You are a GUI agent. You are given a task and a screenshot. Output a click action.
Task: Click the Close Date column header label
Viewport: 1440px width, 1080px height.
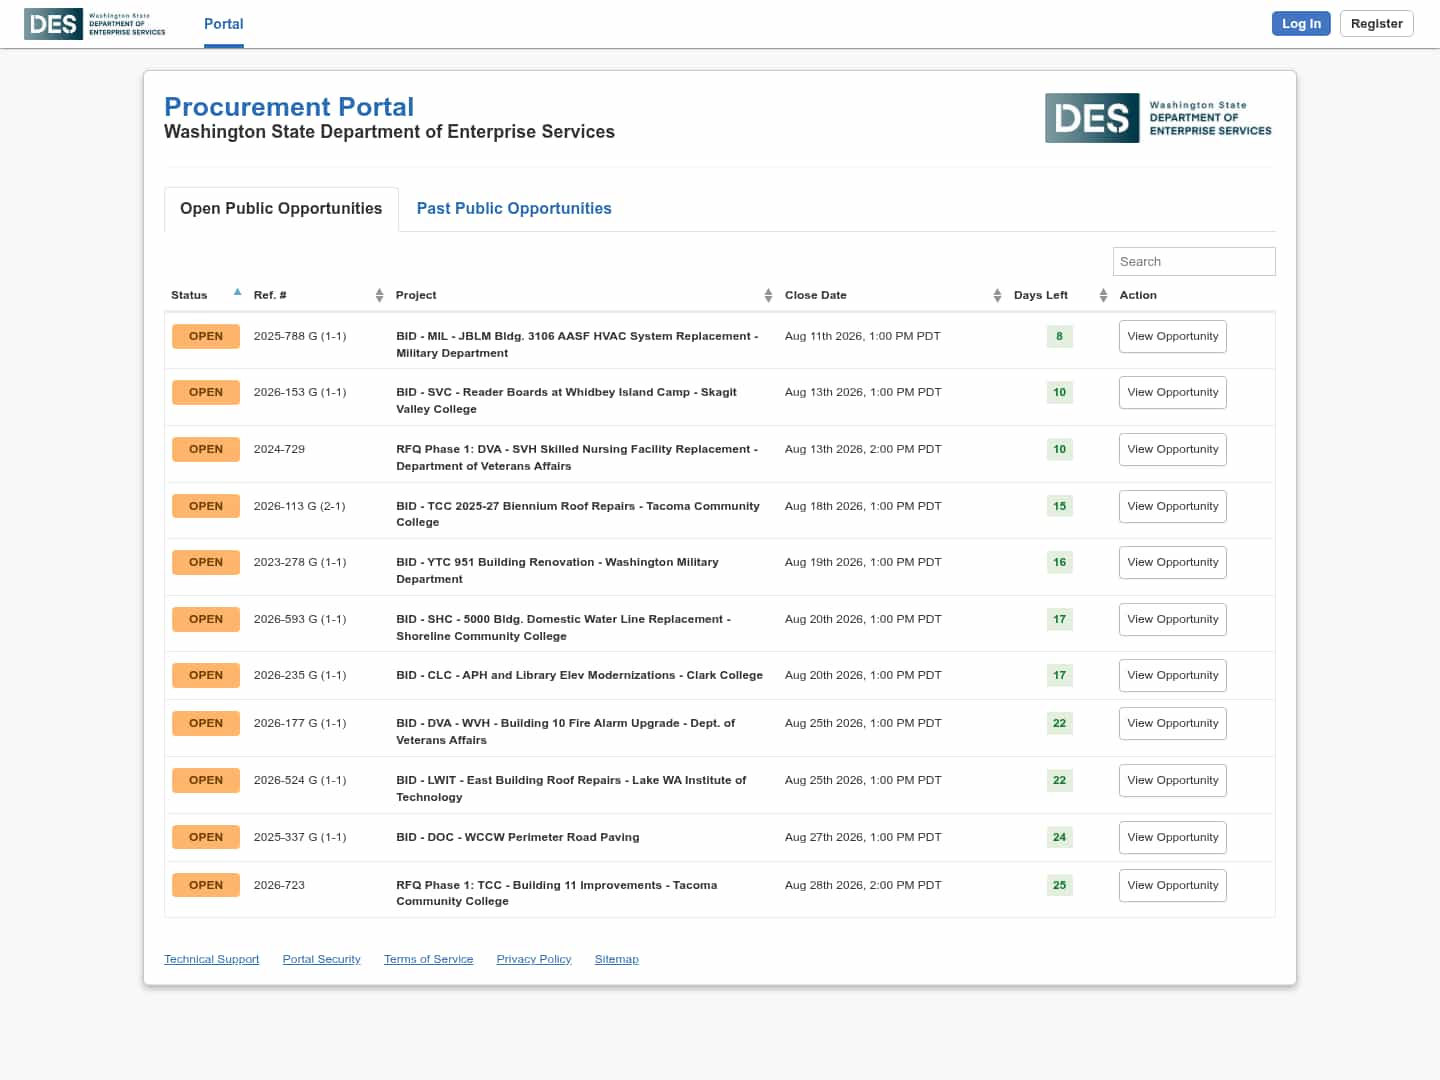click(x=816, y=295)
